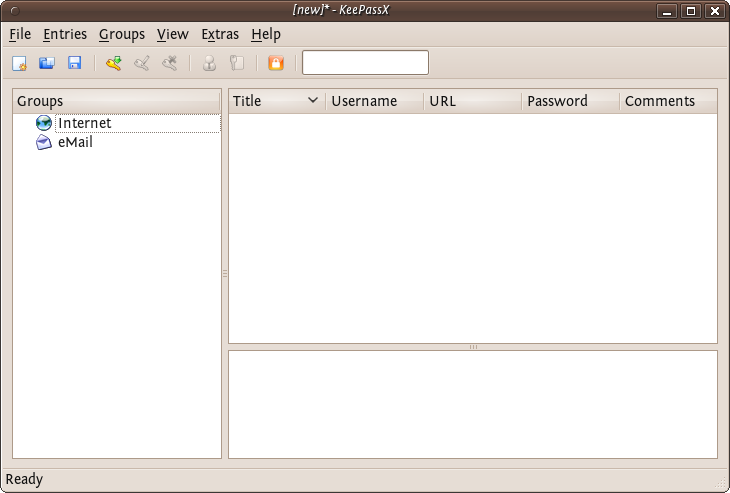The width and height of the screenshot is (730, 493).
Task: Open the Entries menu
Action: coord(65,34)
